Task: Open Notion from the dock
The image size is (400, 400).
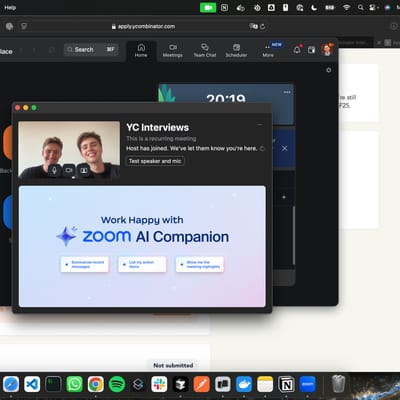Action: 286,384
